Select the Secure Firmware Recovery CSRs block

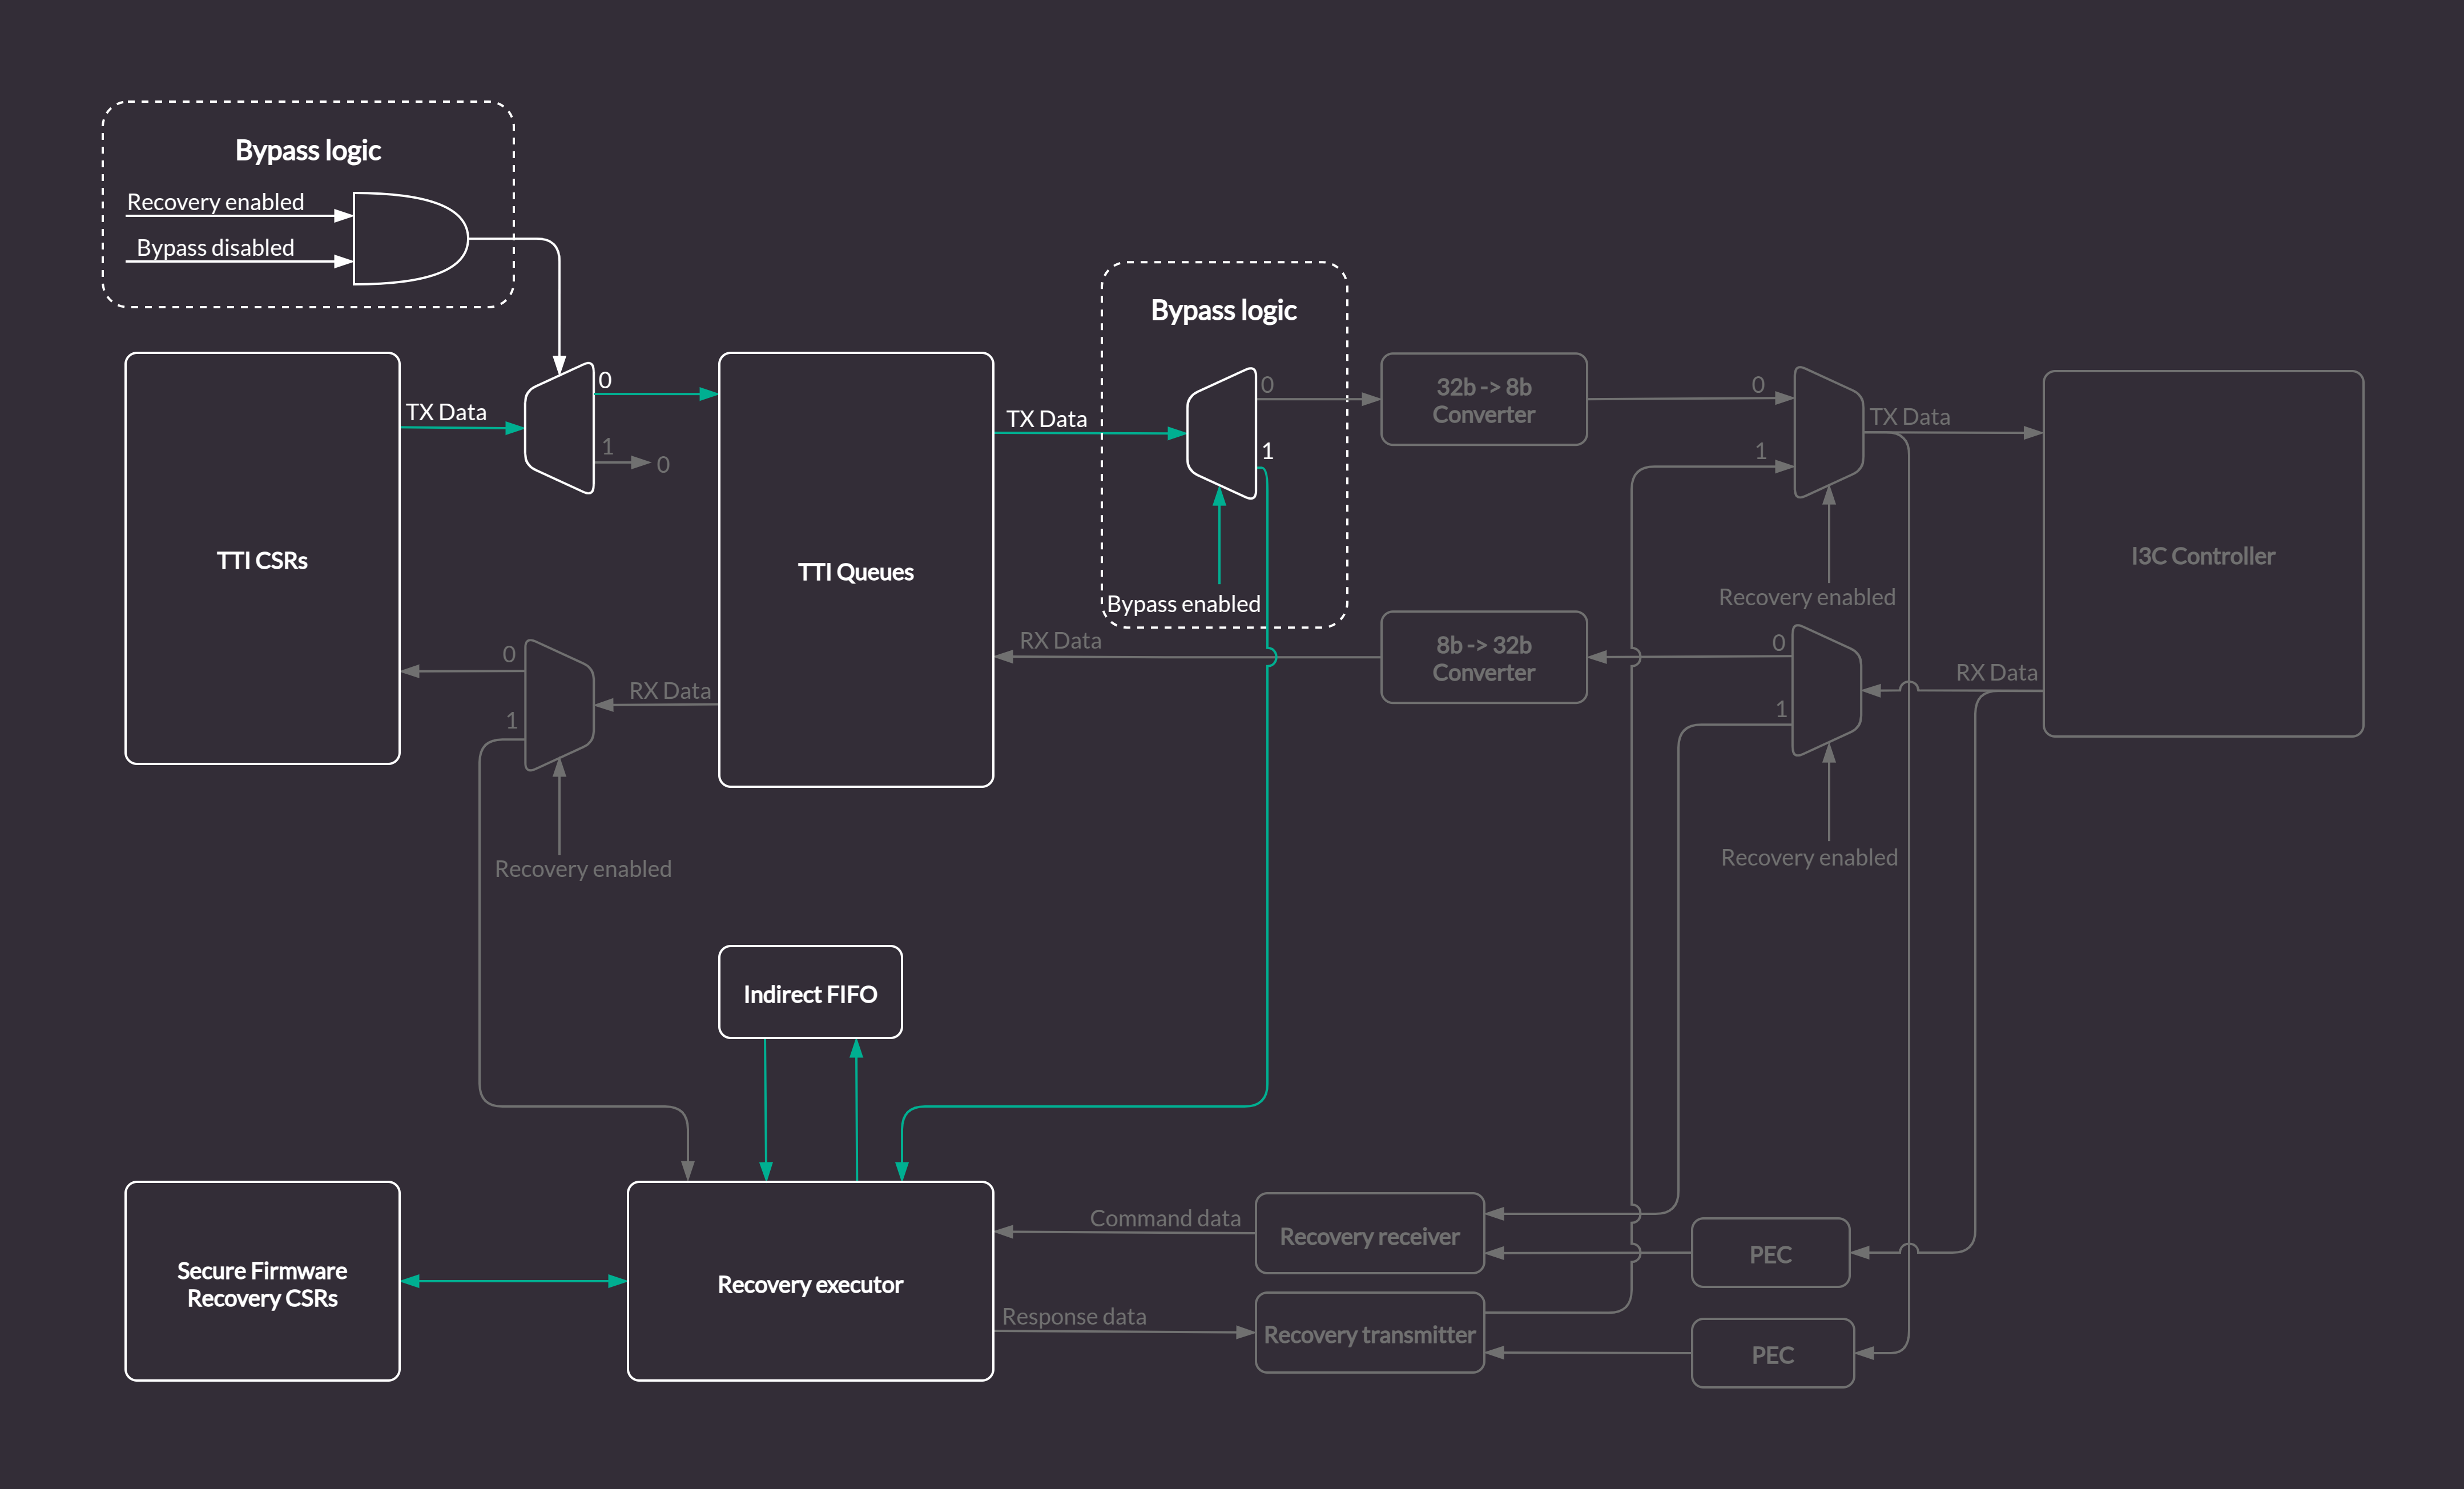(x=262, y=1283)
